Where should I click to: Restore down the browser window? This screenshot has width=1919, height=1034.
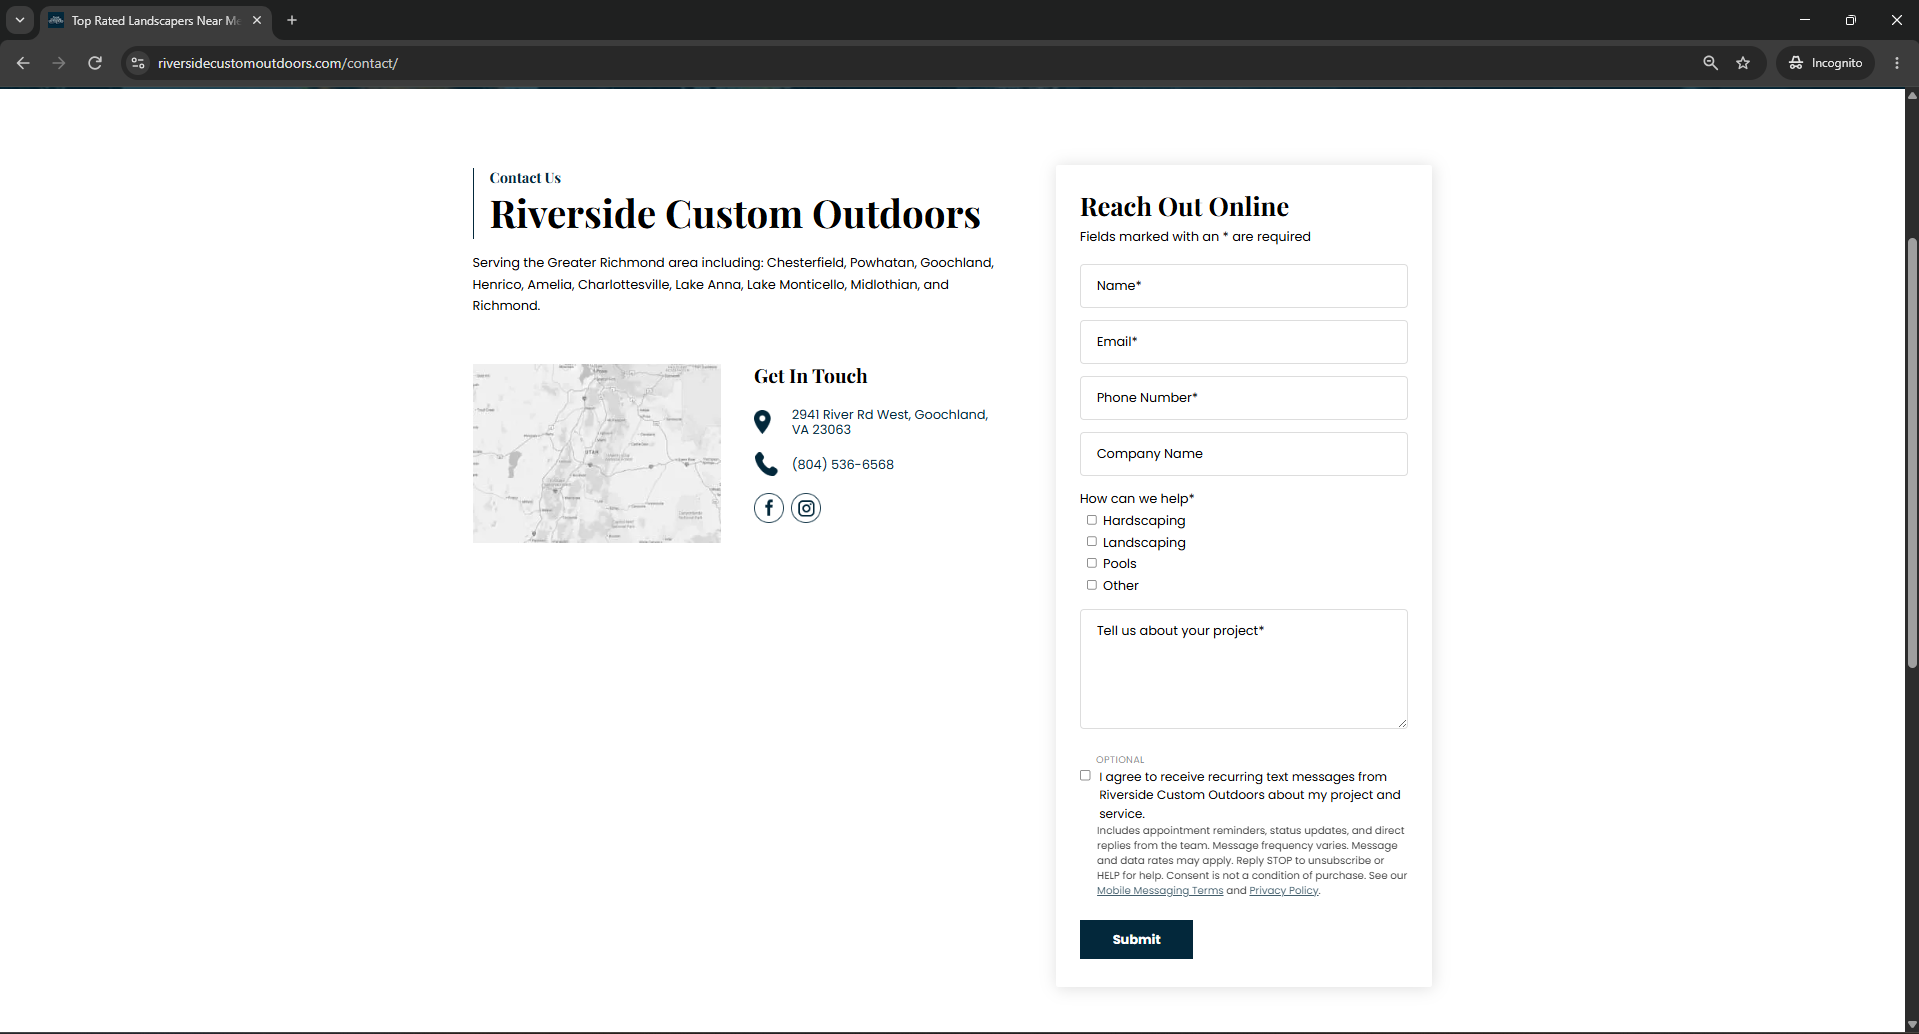1851,20
